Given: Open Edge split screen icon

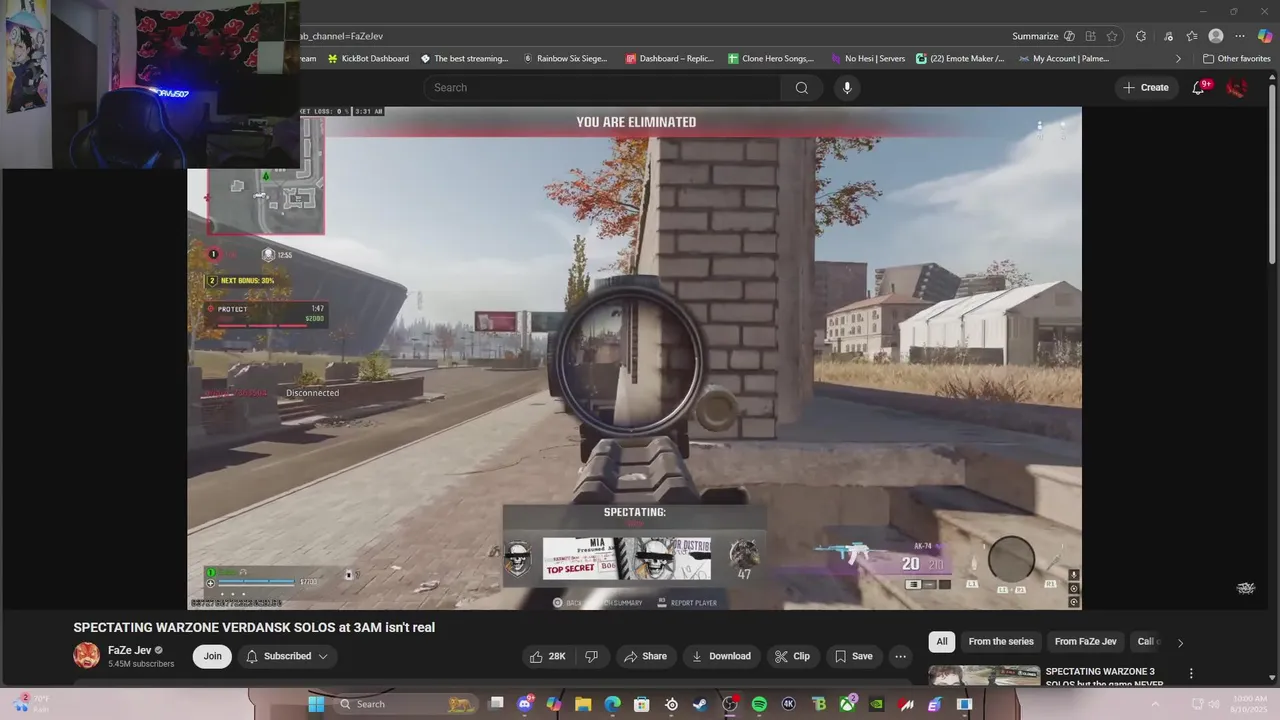Looking at the screenshot, I should (x=1090, y=36).
